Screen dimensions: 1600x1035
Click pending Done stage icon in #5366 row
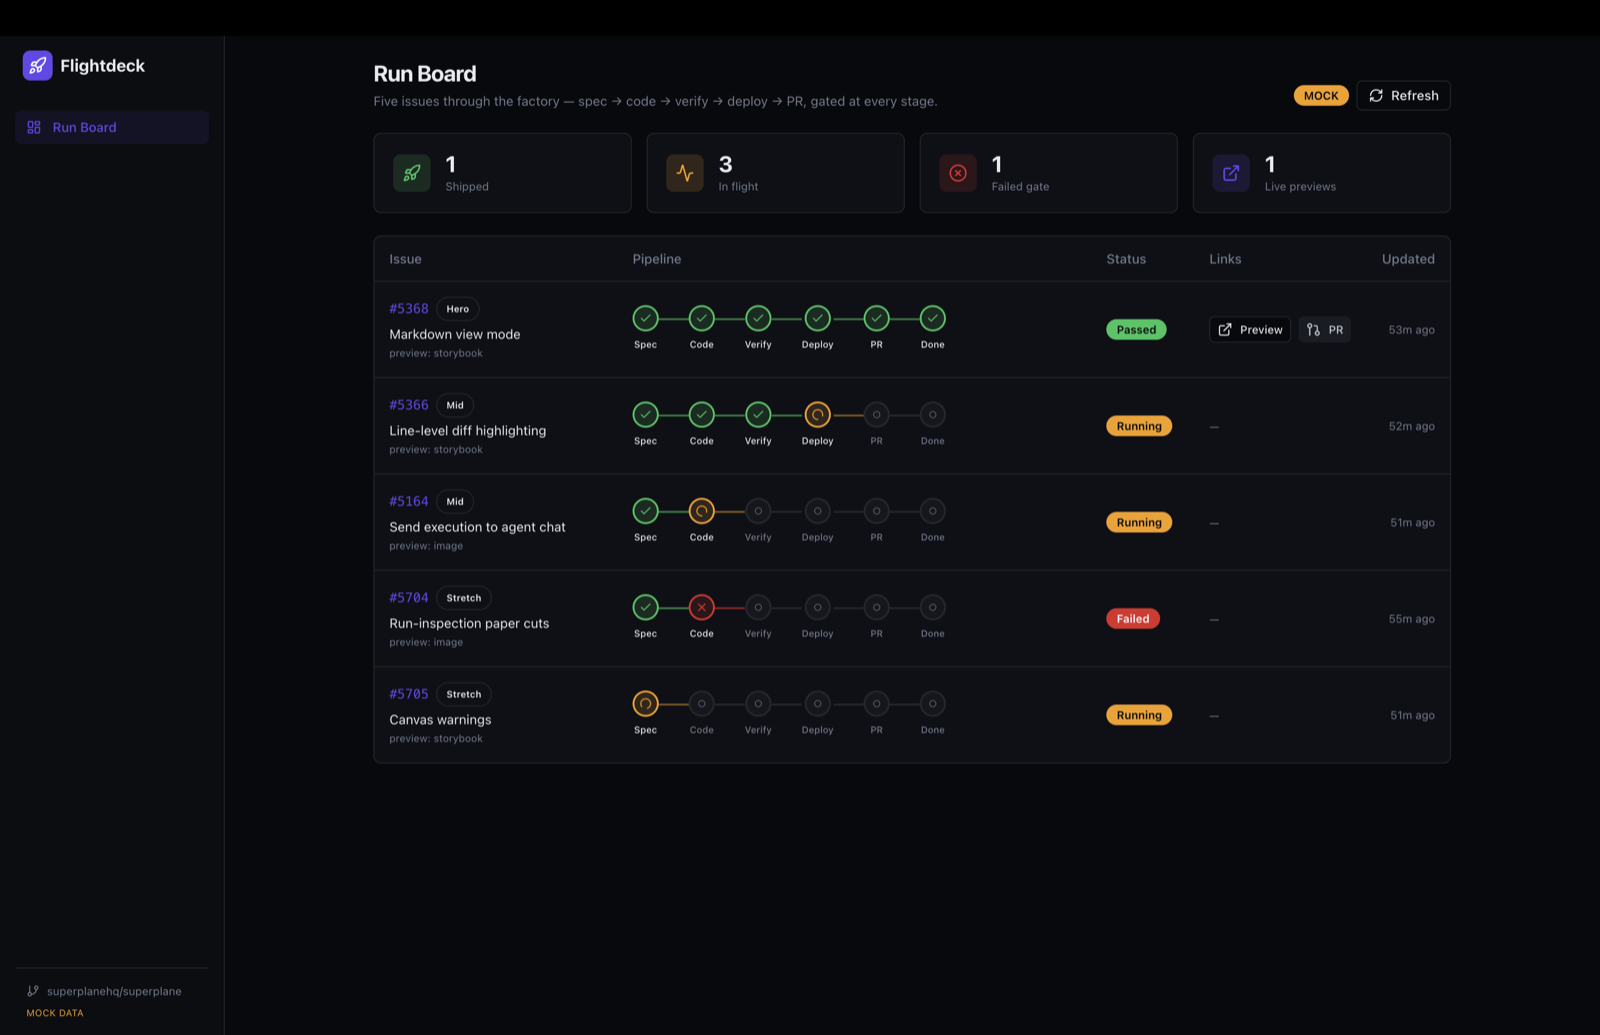[x=933, y=414]
